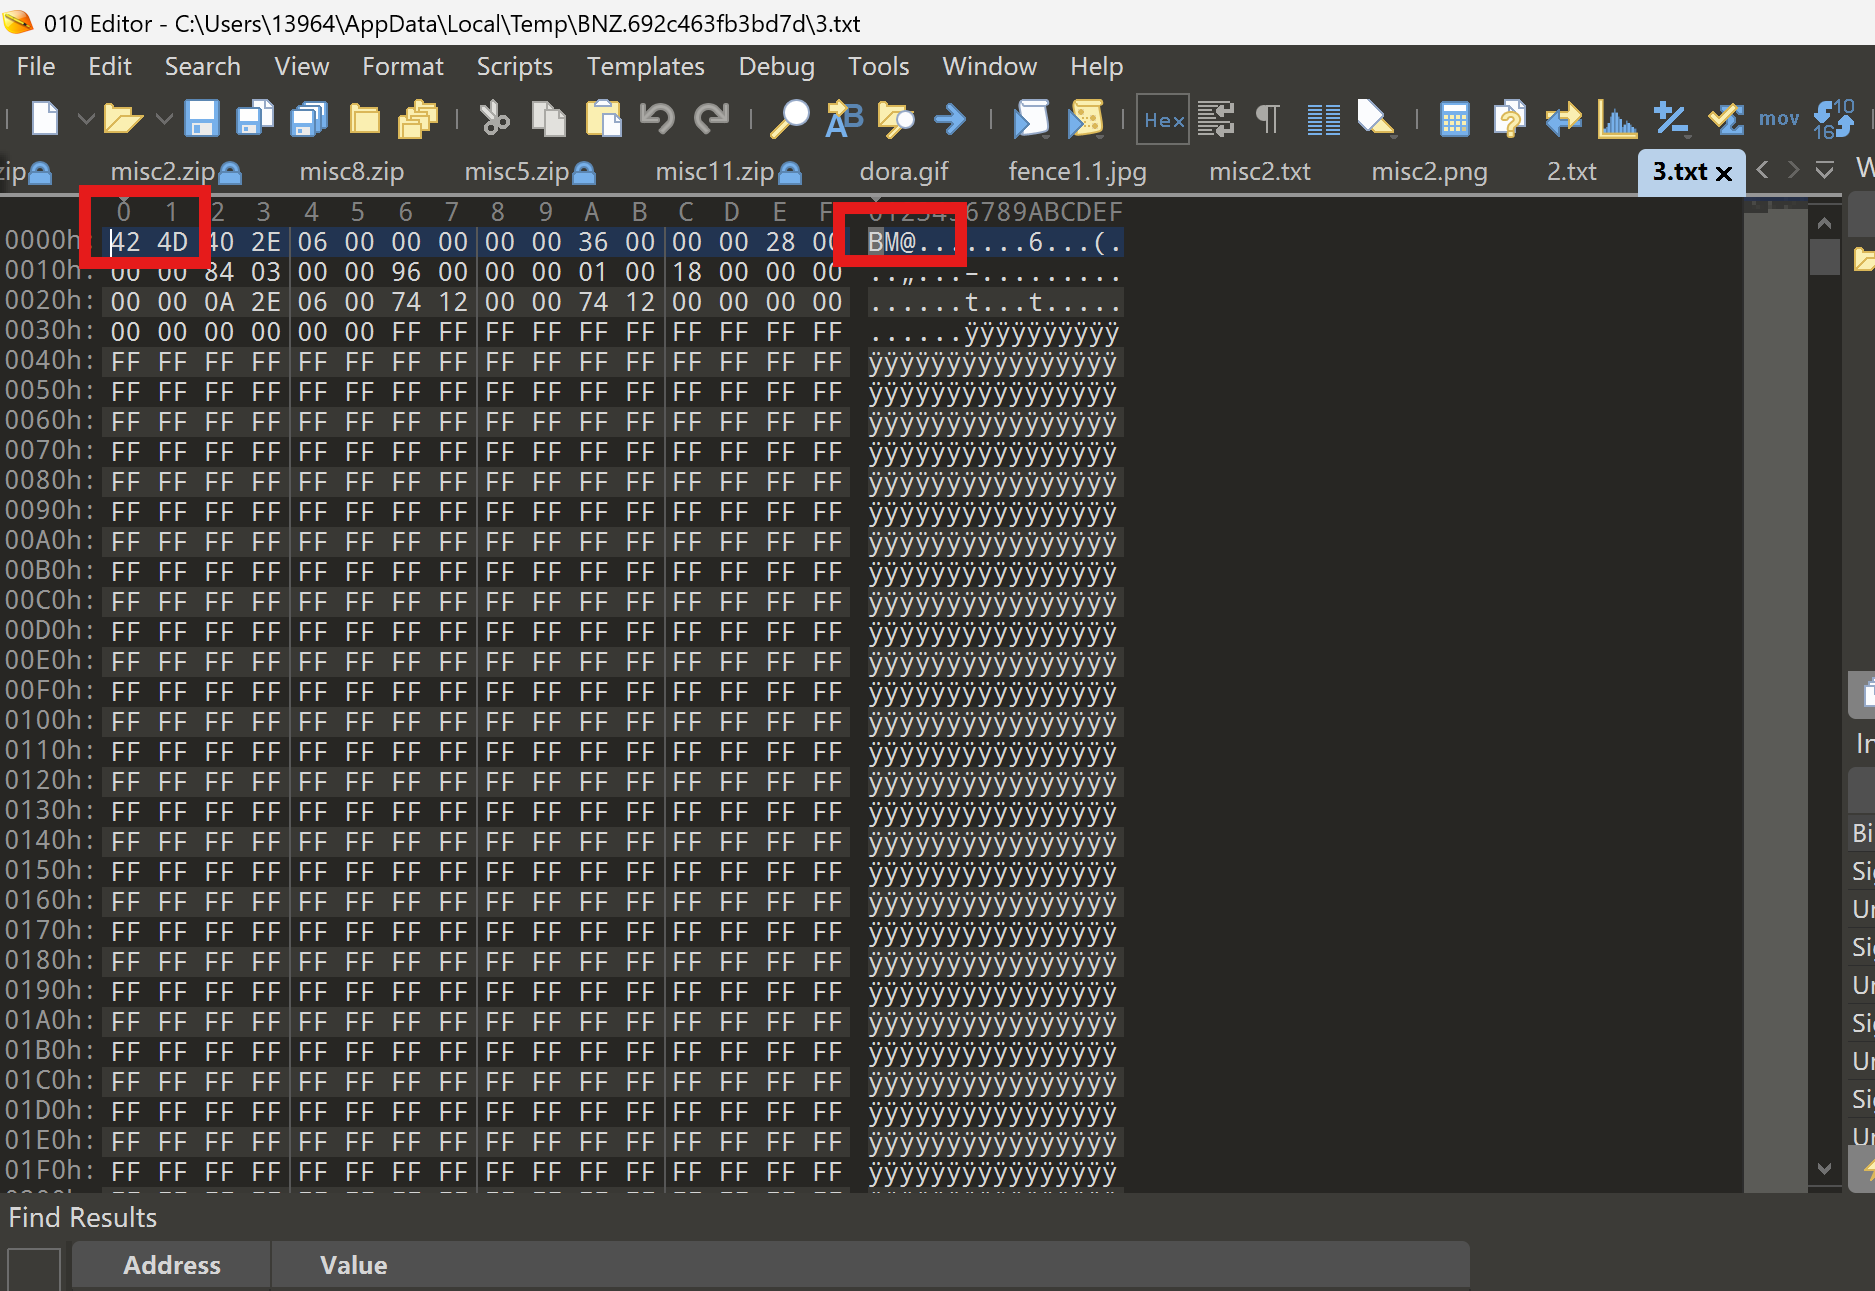Open the Histogram tool
The height and width of the screenshot is (1291, 1875).
pyautogui.click(x=1617, y=119)
